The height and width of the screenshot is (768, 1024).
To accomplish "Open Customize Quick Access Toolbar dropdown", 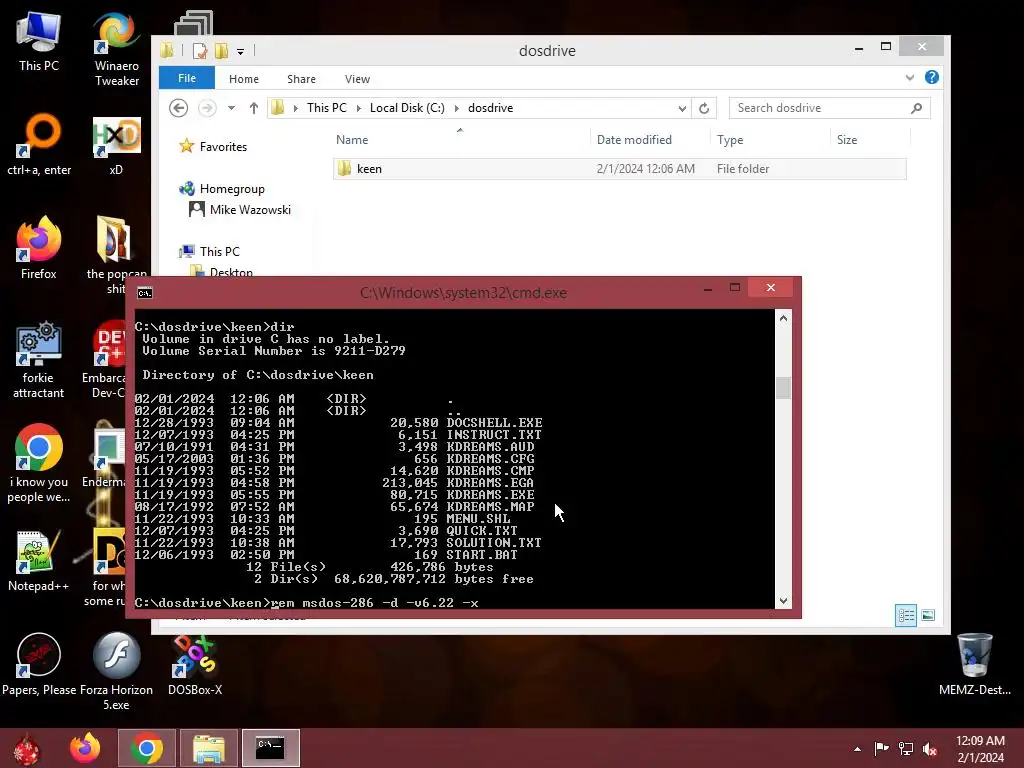I will coord(240,51).
